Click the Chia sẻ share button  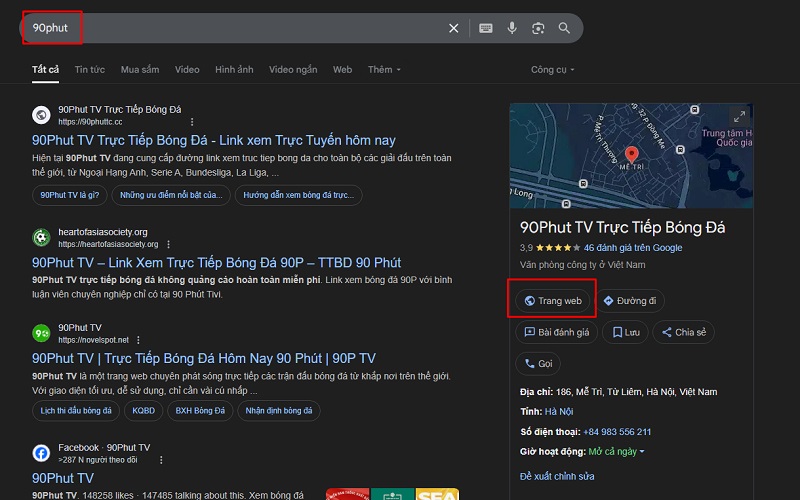[x=684, y=333]
